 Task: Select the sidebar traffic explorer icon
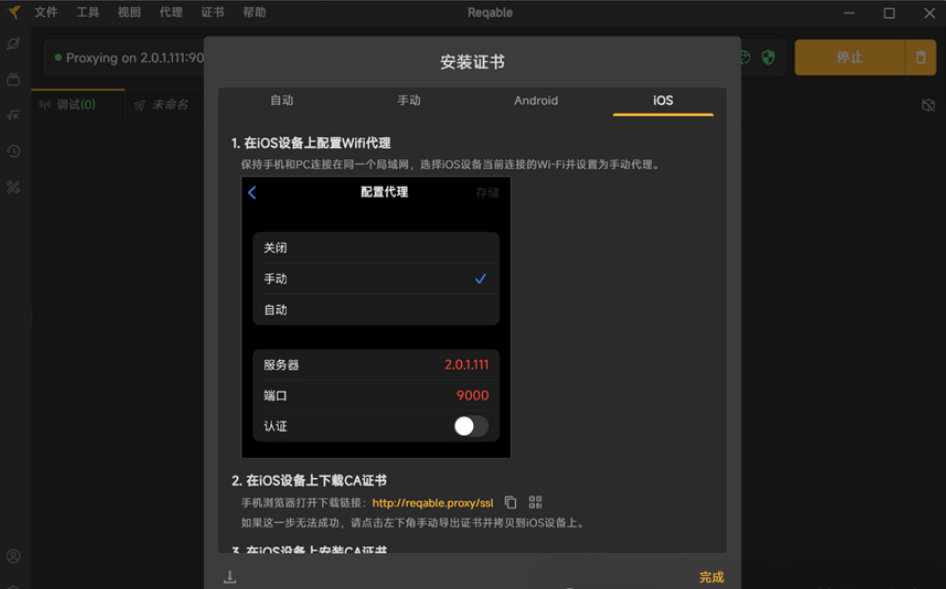[x=13, y=43]
